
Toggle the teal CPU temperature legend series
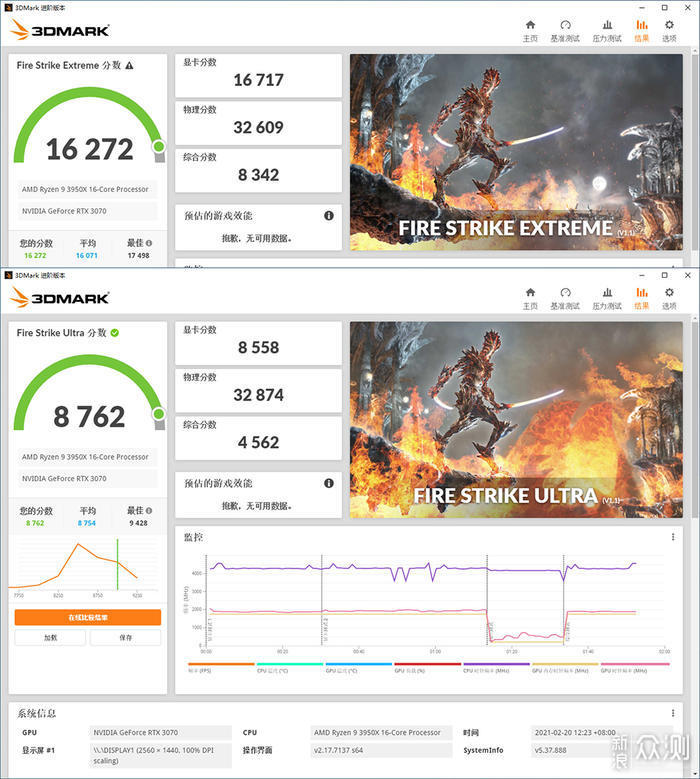(x=290, y=667)
